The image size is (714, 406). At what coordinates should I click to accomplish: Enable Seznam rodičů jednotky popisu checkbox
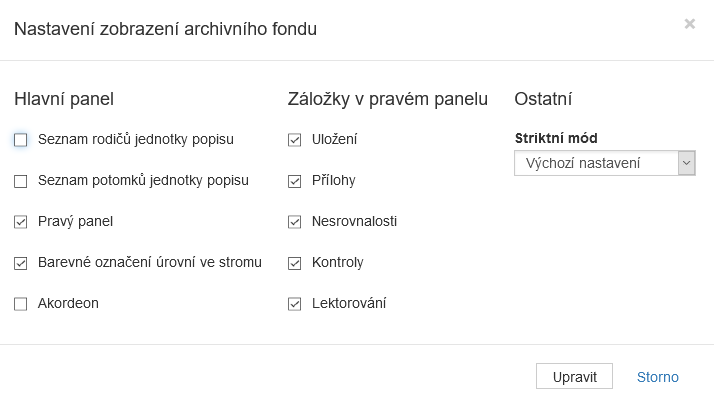pyautogui.click(x=21, y=140)
